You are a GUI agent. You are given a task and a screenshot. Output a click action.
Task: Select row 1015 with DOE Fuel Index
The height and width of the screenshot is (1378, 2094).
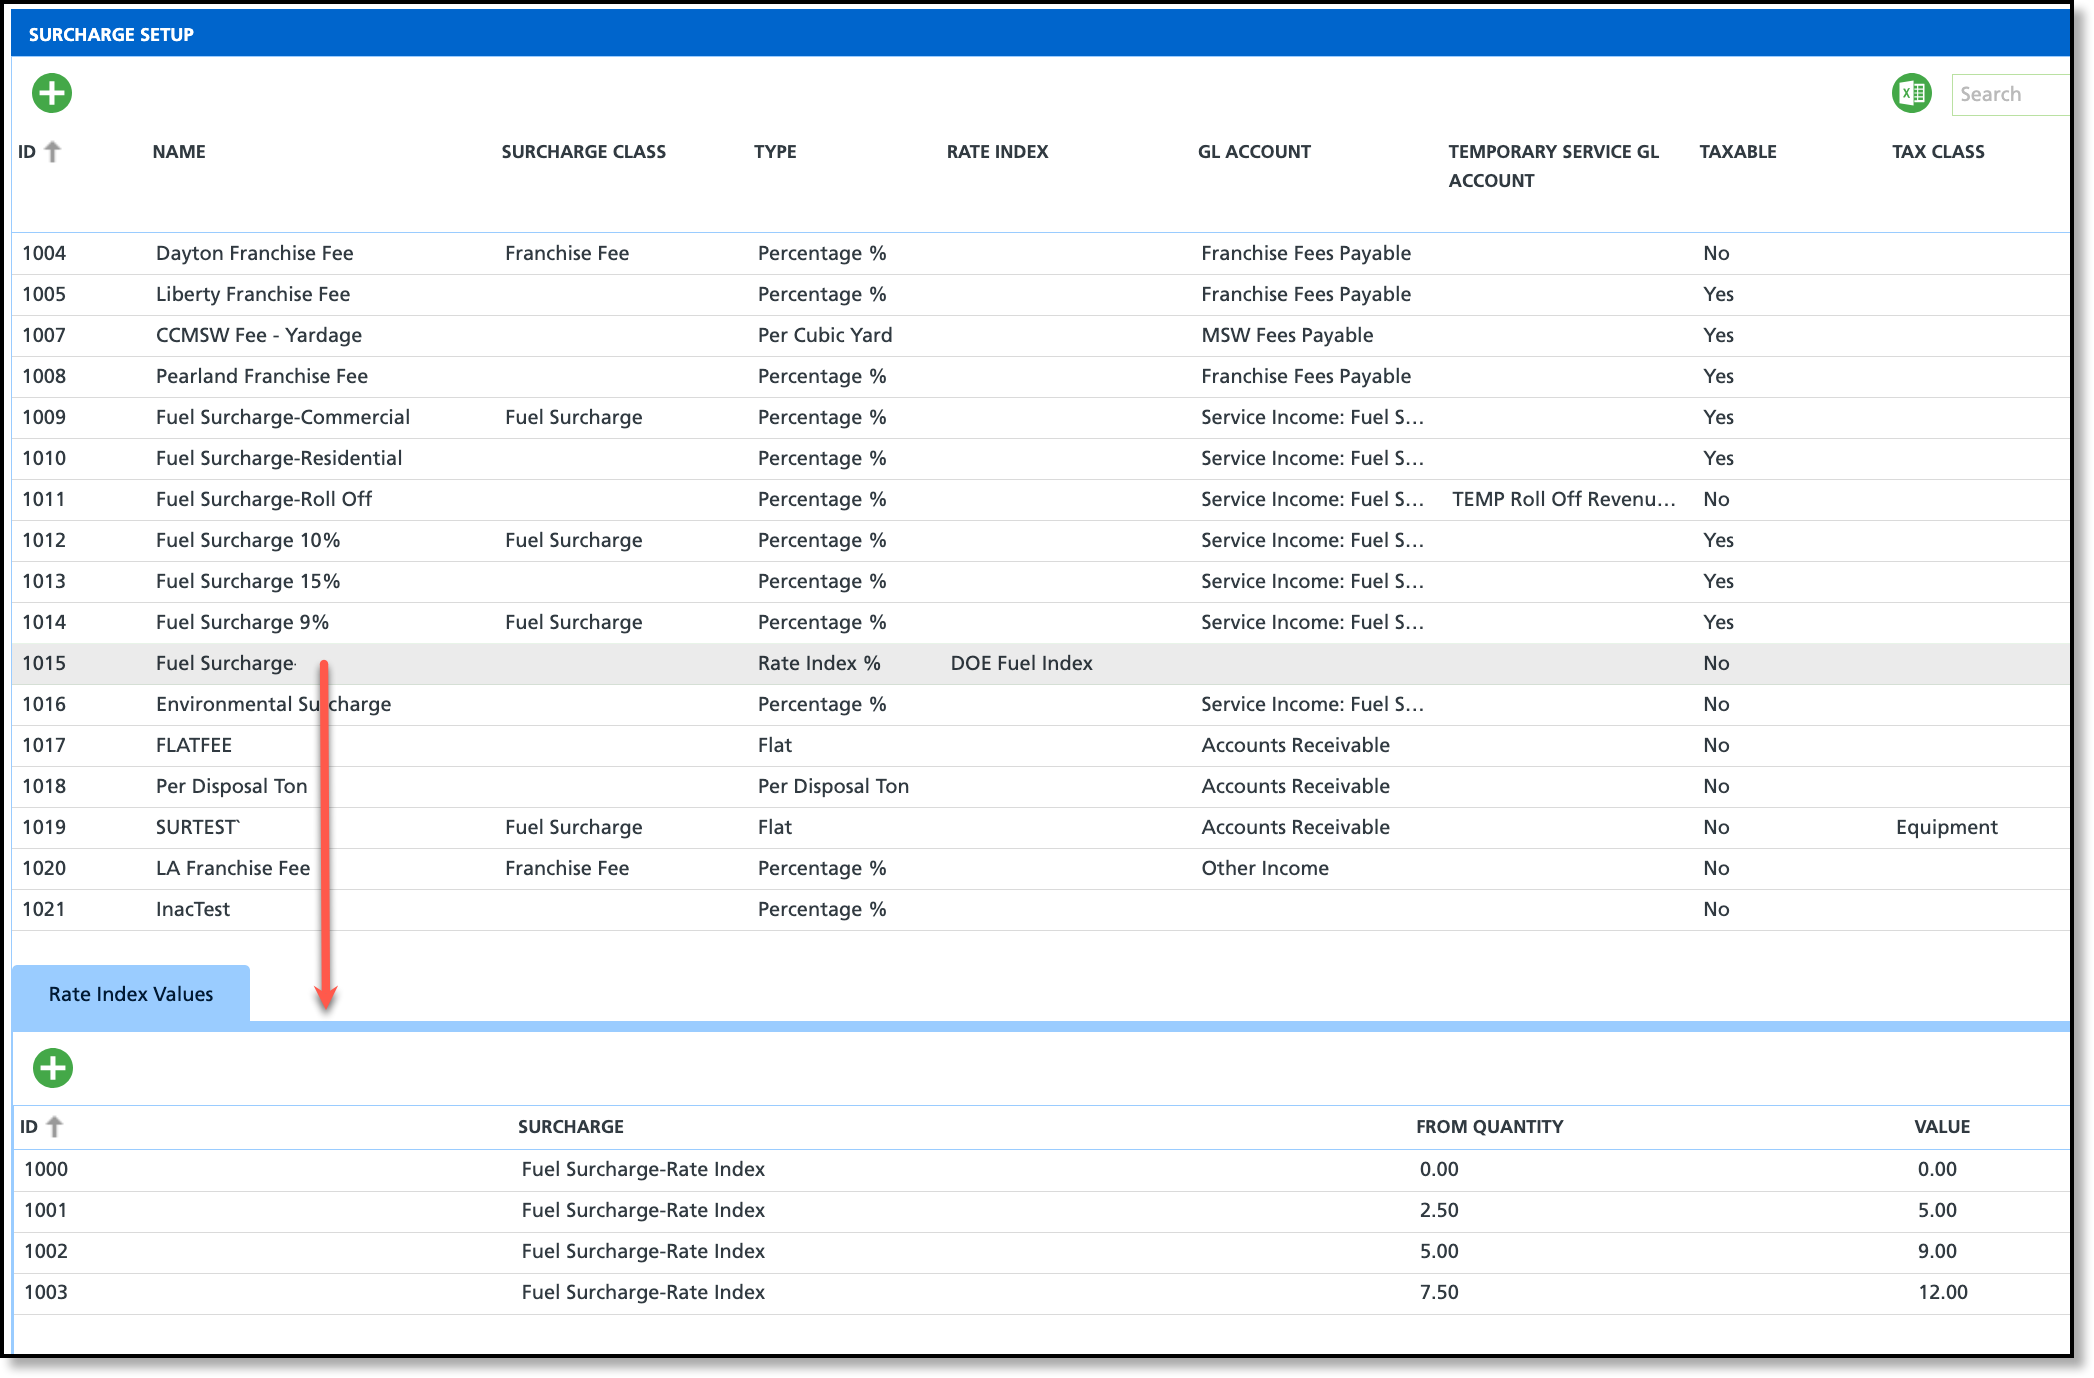click(x=1020, y=663)
